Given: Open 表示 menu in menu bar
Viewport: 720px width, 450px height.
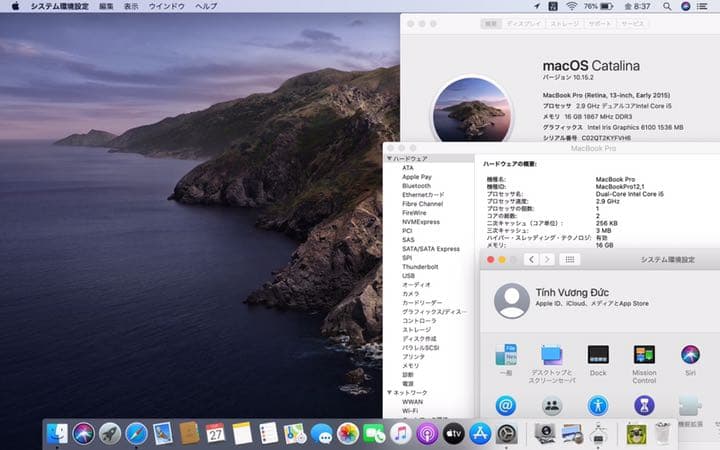Looking at the screenshot, I should pyautogui.click(x=131, y=6).
